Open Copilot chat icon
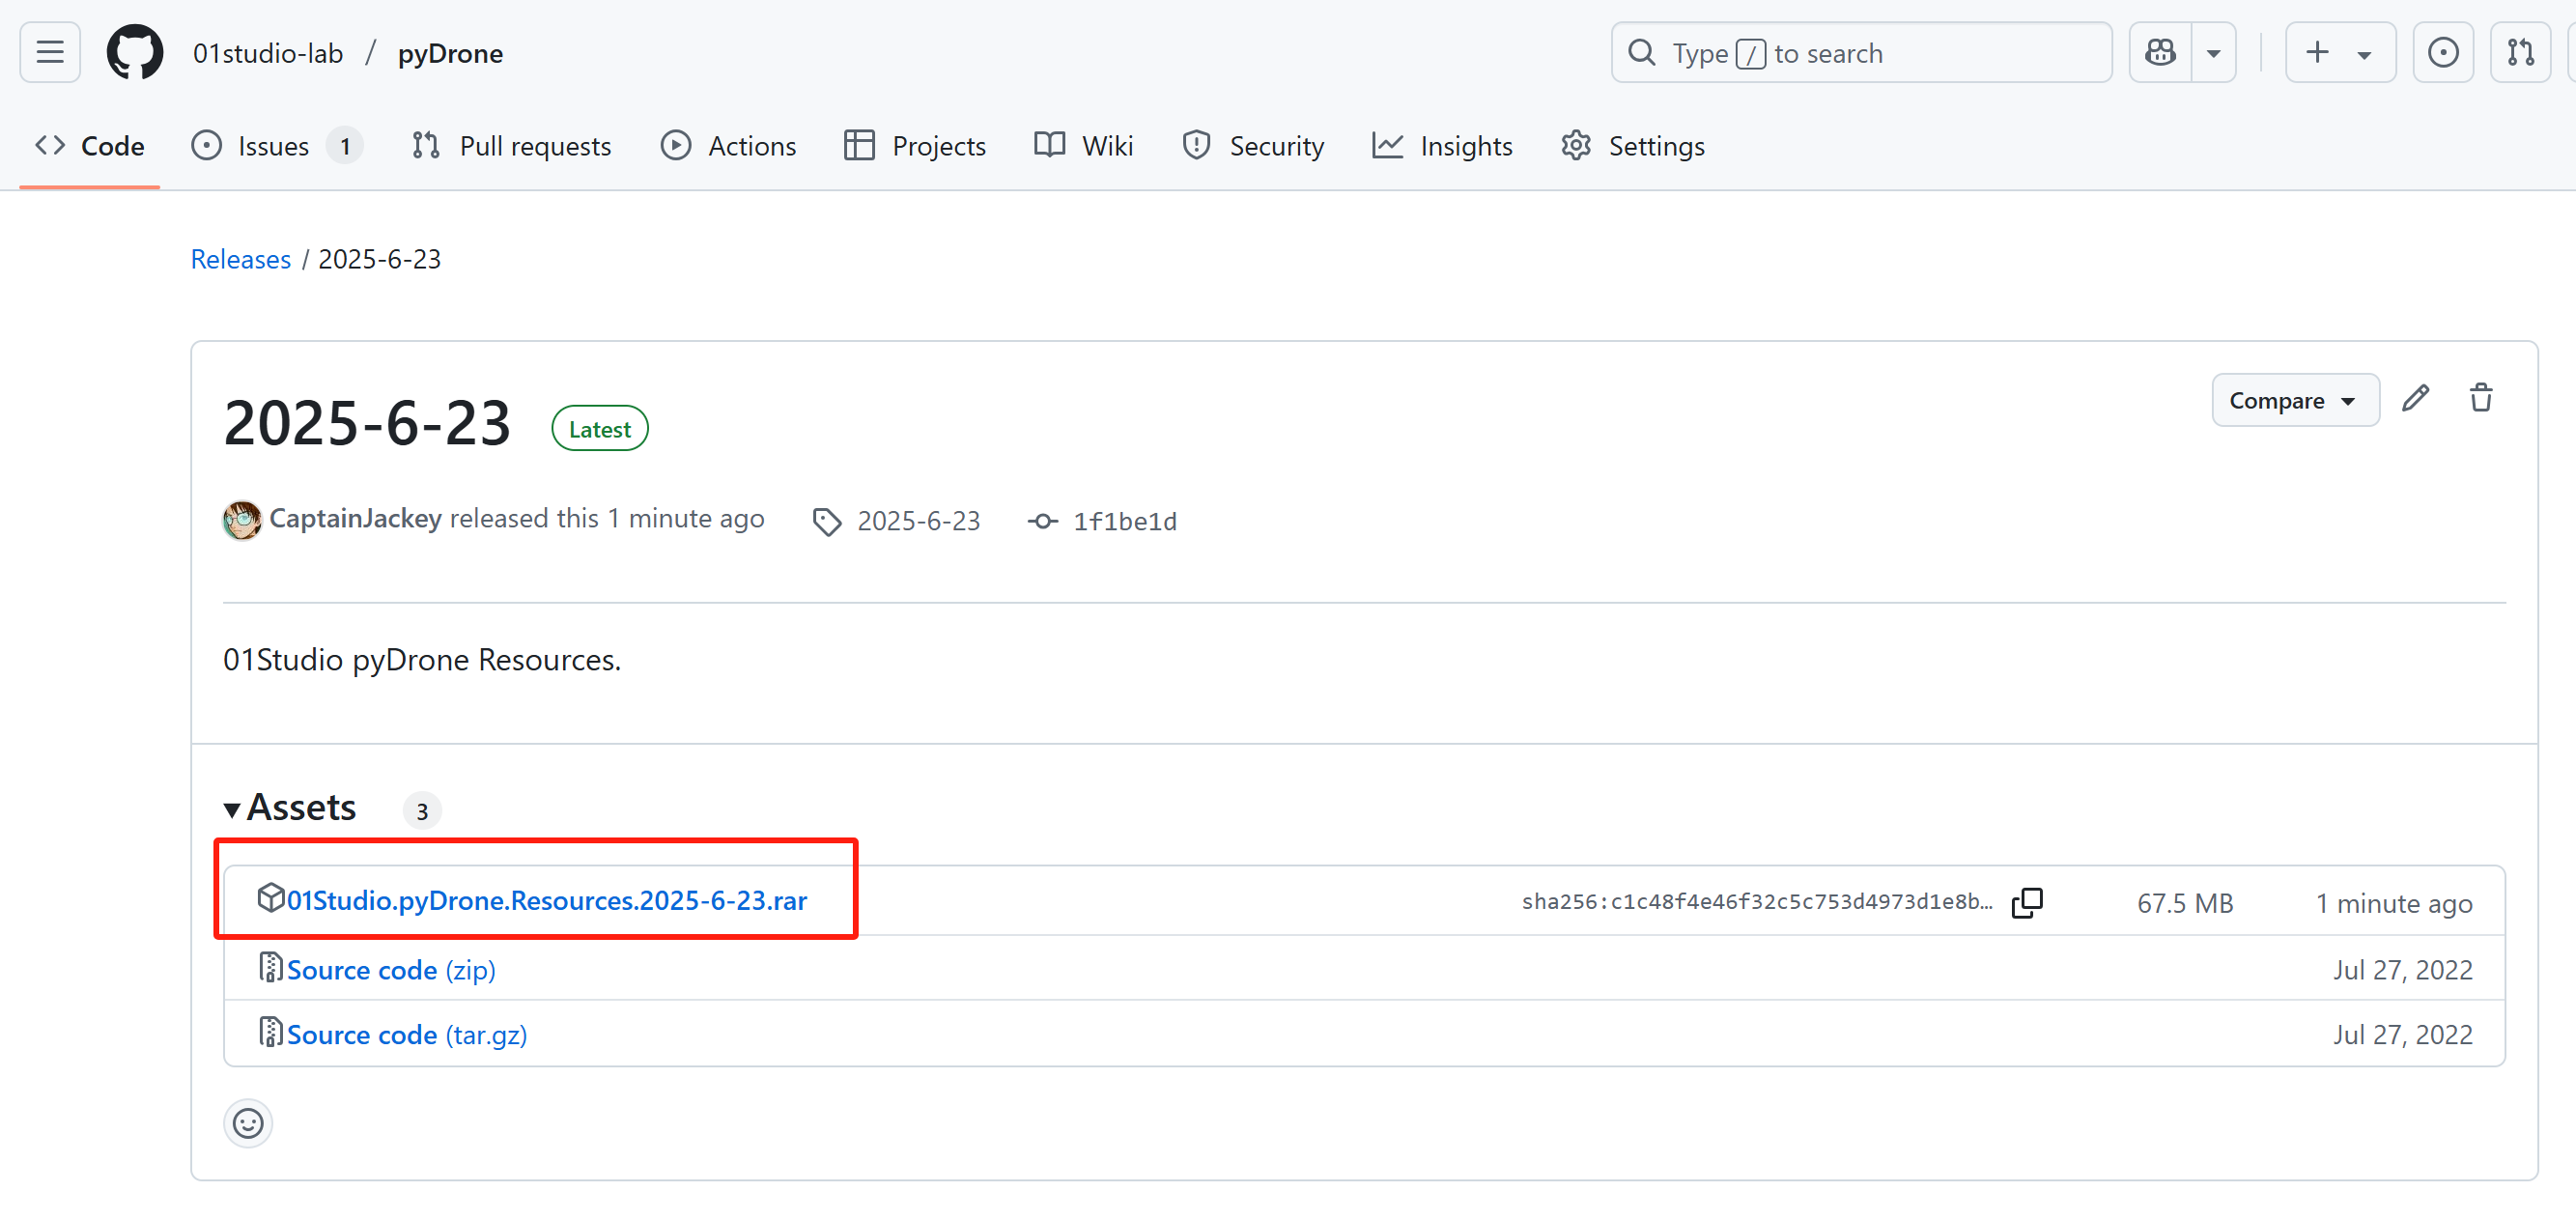Image resolution: width=2576 pixels, height=1220 pixels. [2160, 53]
